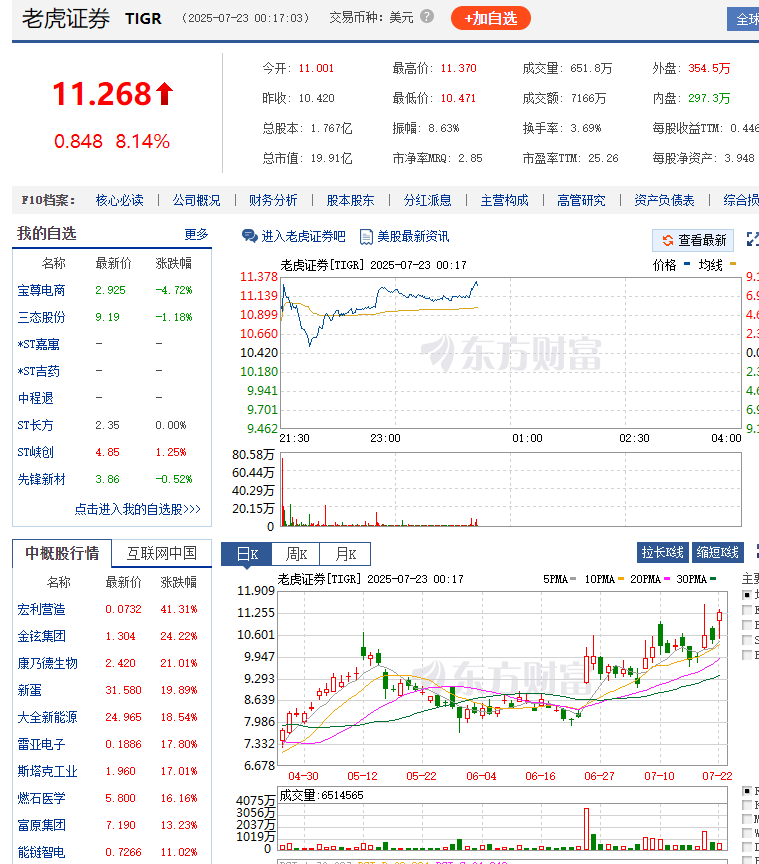Open *ST嘉寓 in my watchlist

39,344
